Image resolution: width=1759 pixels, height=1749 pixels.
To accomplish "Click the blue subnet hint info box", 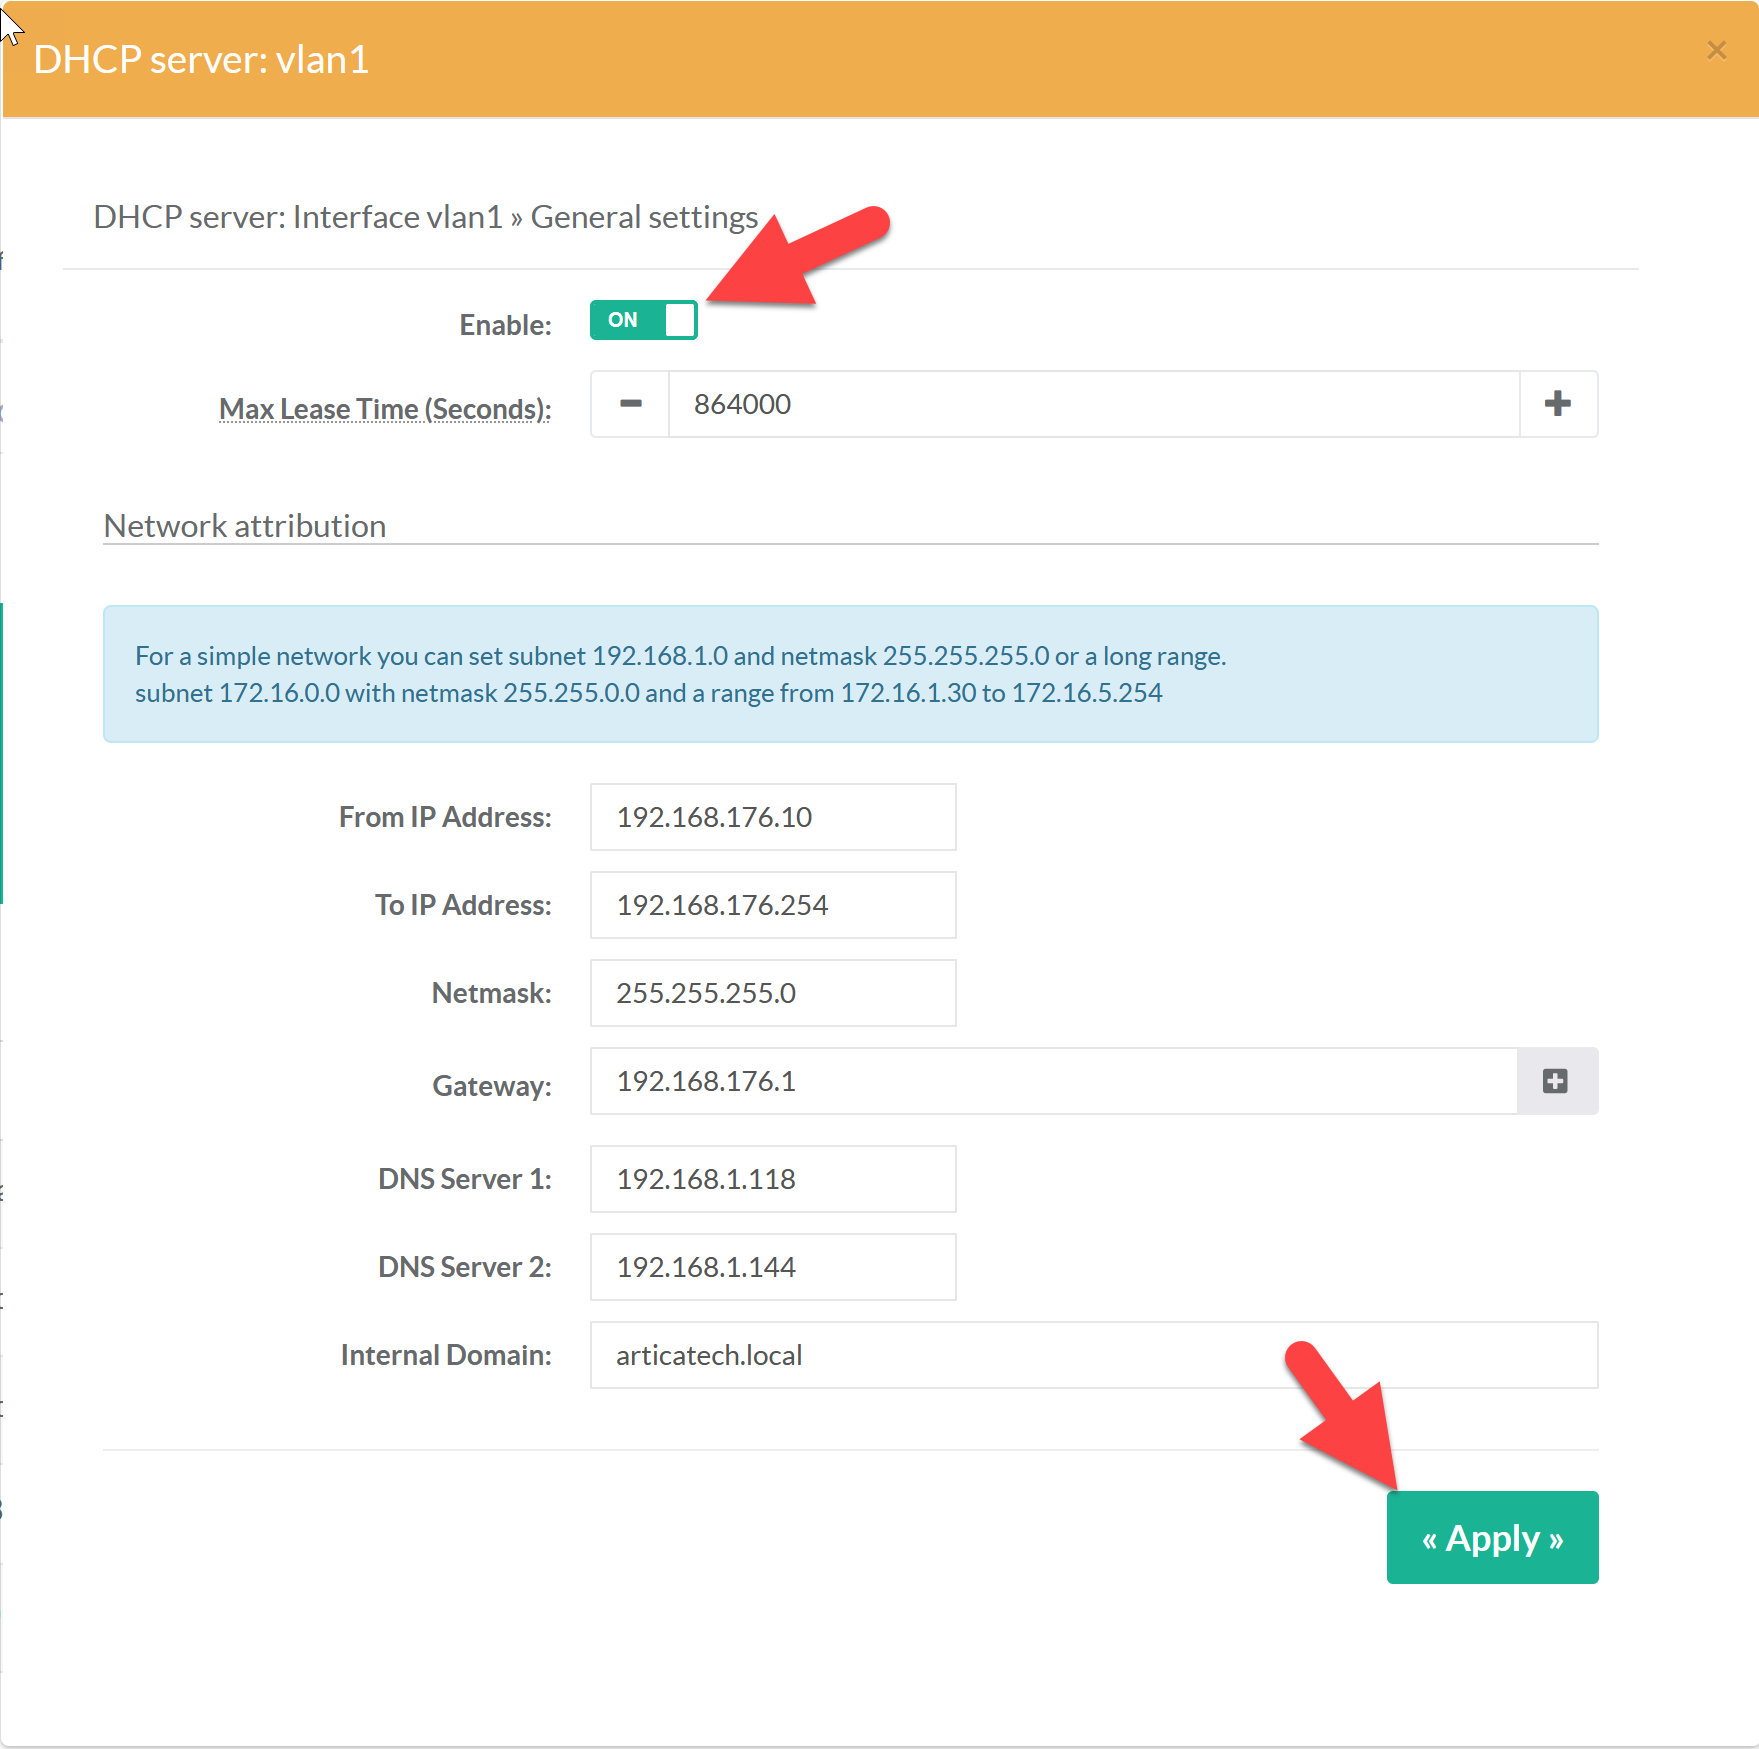I will pos(850,674).
